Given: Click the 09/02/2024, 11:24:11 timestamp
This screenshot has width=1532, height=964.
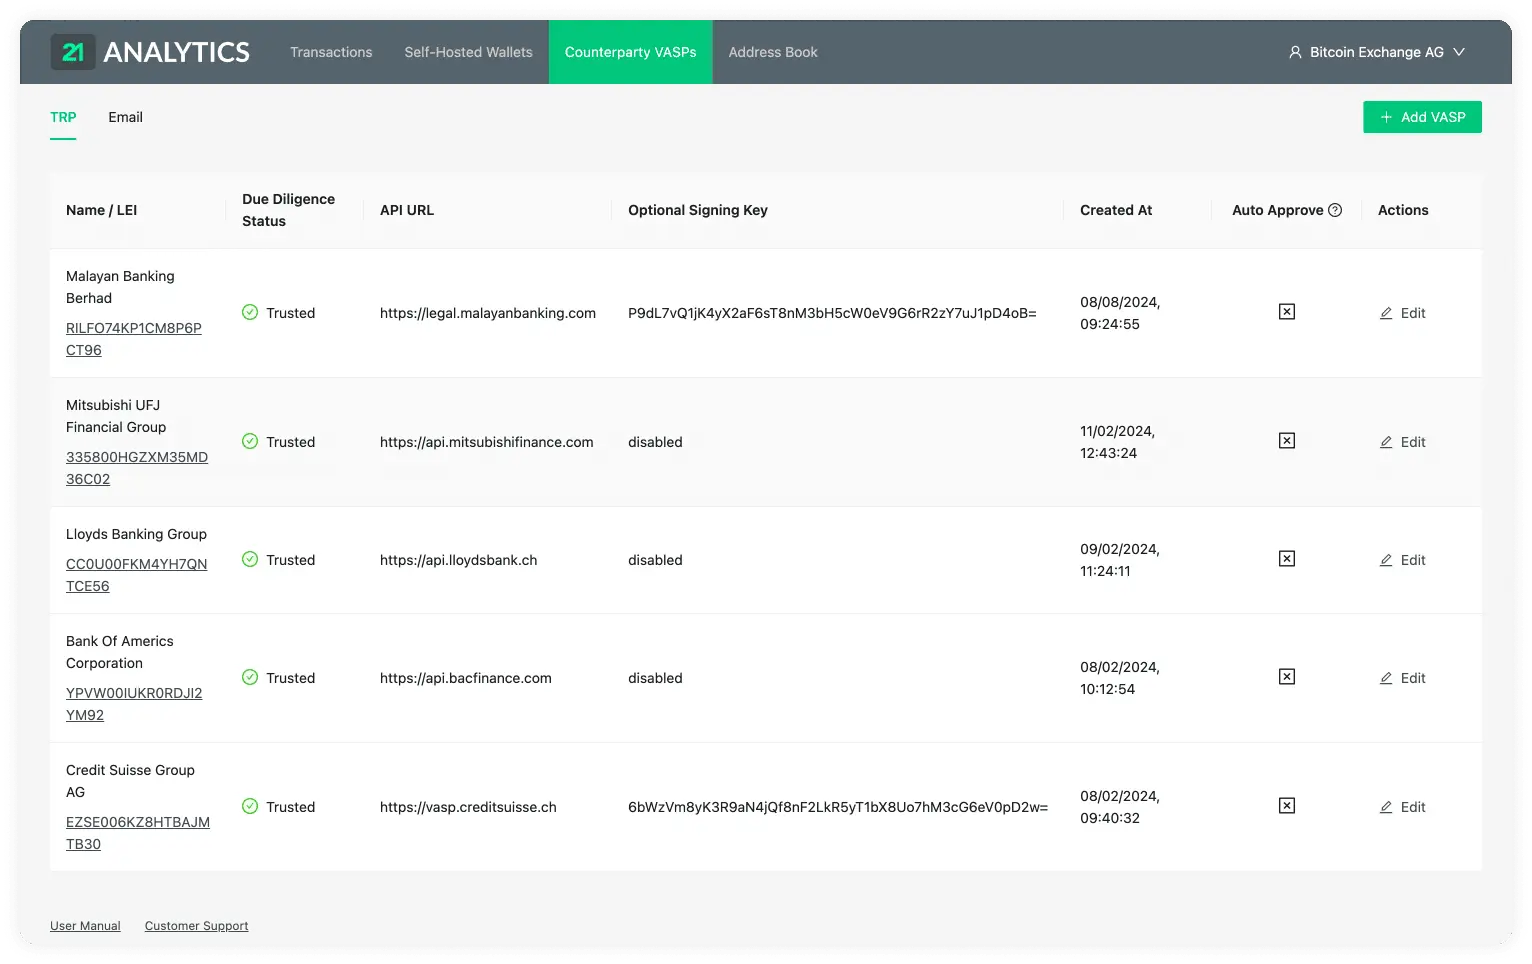Looking at the screenshot, I should (1120, 560).
